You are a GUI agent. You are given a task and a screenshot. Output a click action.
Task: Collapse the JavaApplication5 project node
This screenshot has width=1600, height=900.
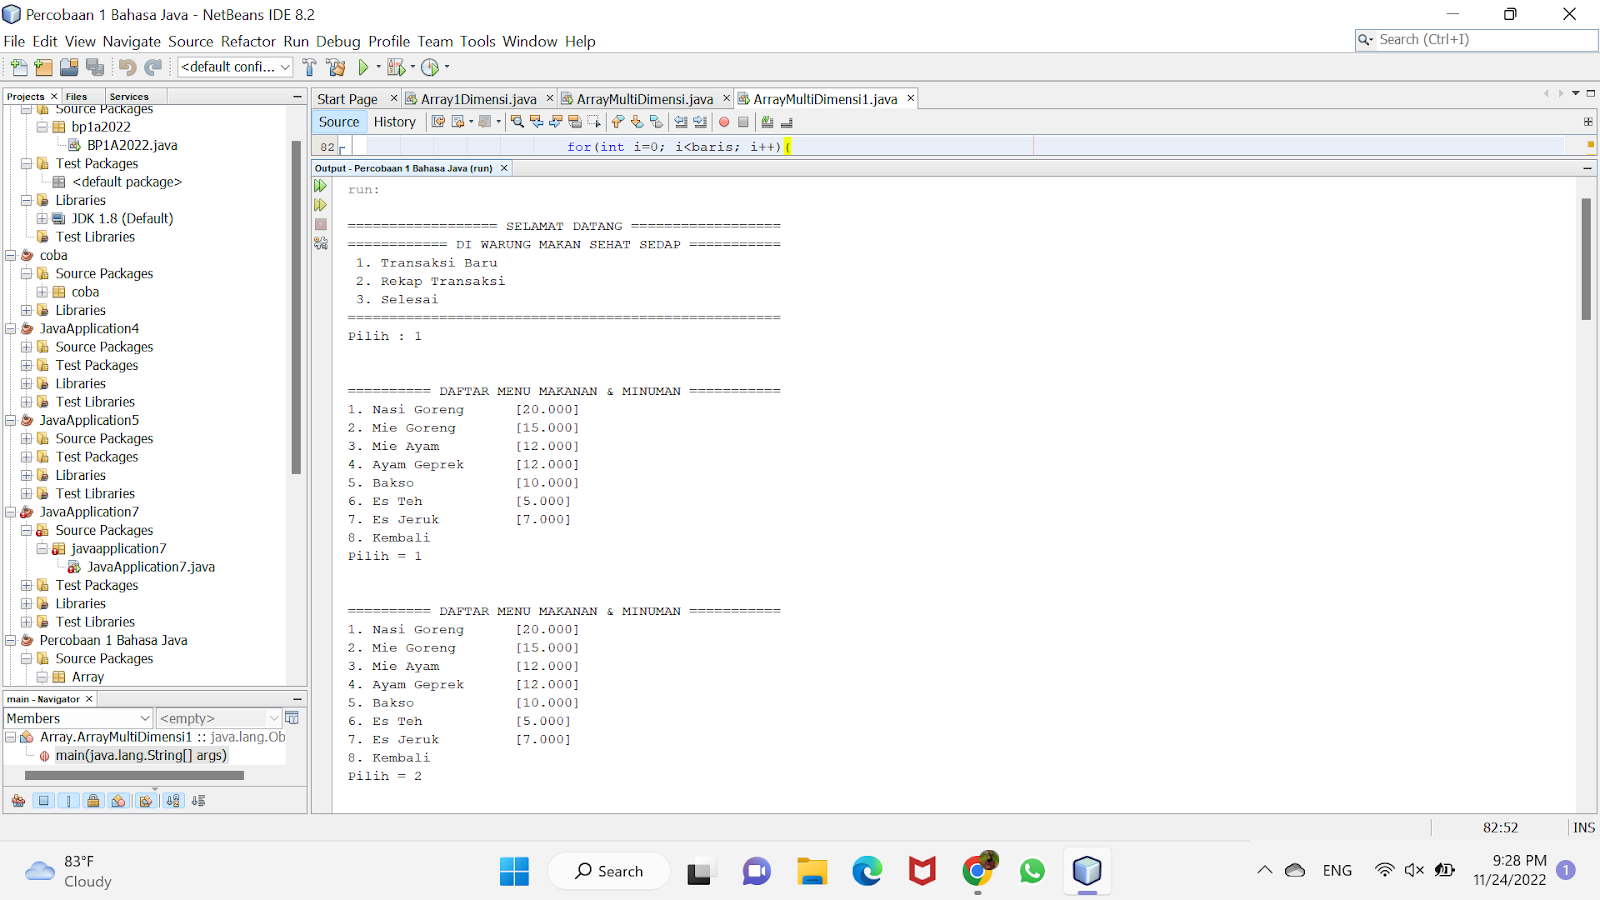[11, 421]
